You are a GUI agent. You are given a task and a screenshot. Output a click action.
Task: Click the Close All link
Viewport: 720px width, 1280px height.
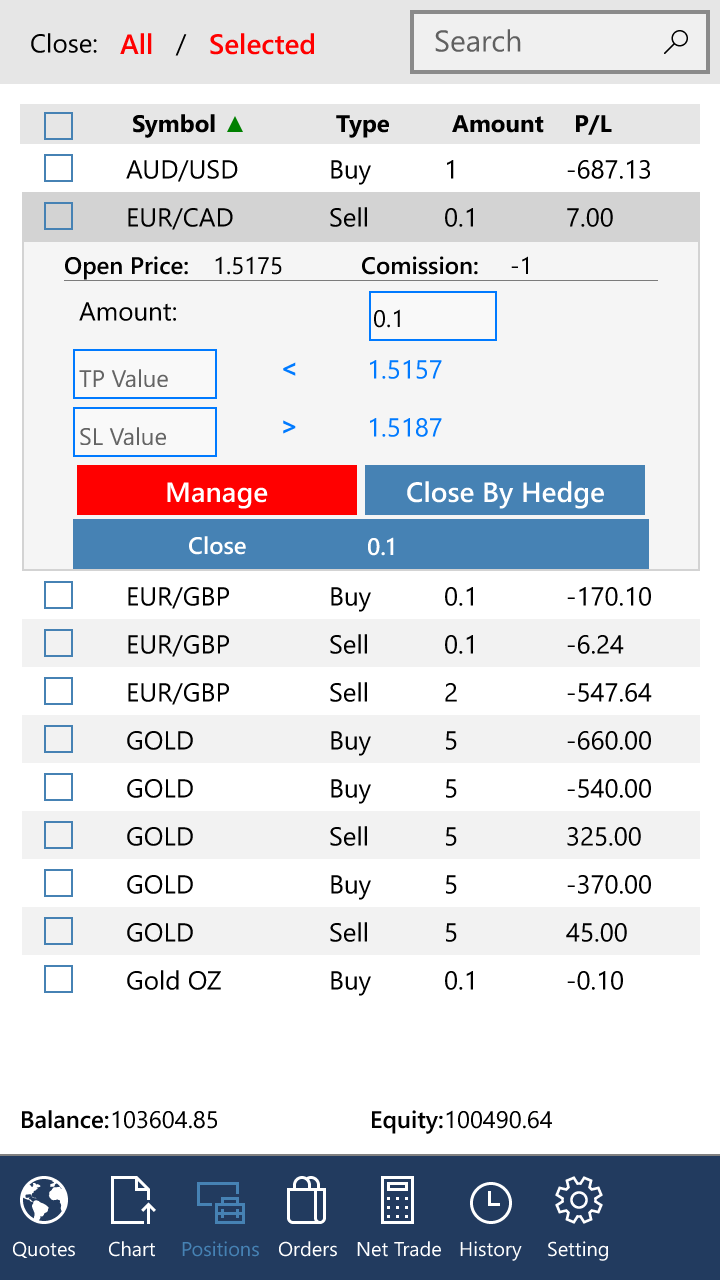(137, 45)
